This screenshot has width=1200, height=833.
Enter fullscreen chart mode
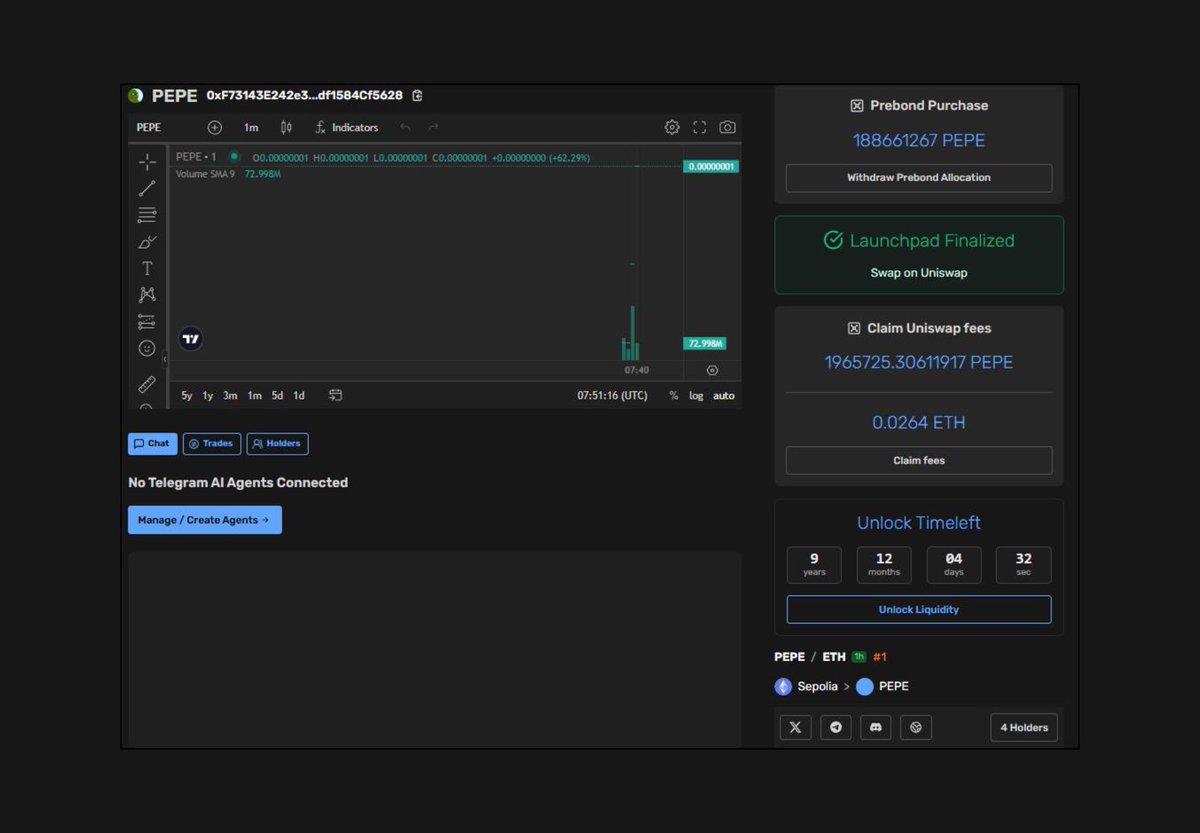click(x=700, y=127)
